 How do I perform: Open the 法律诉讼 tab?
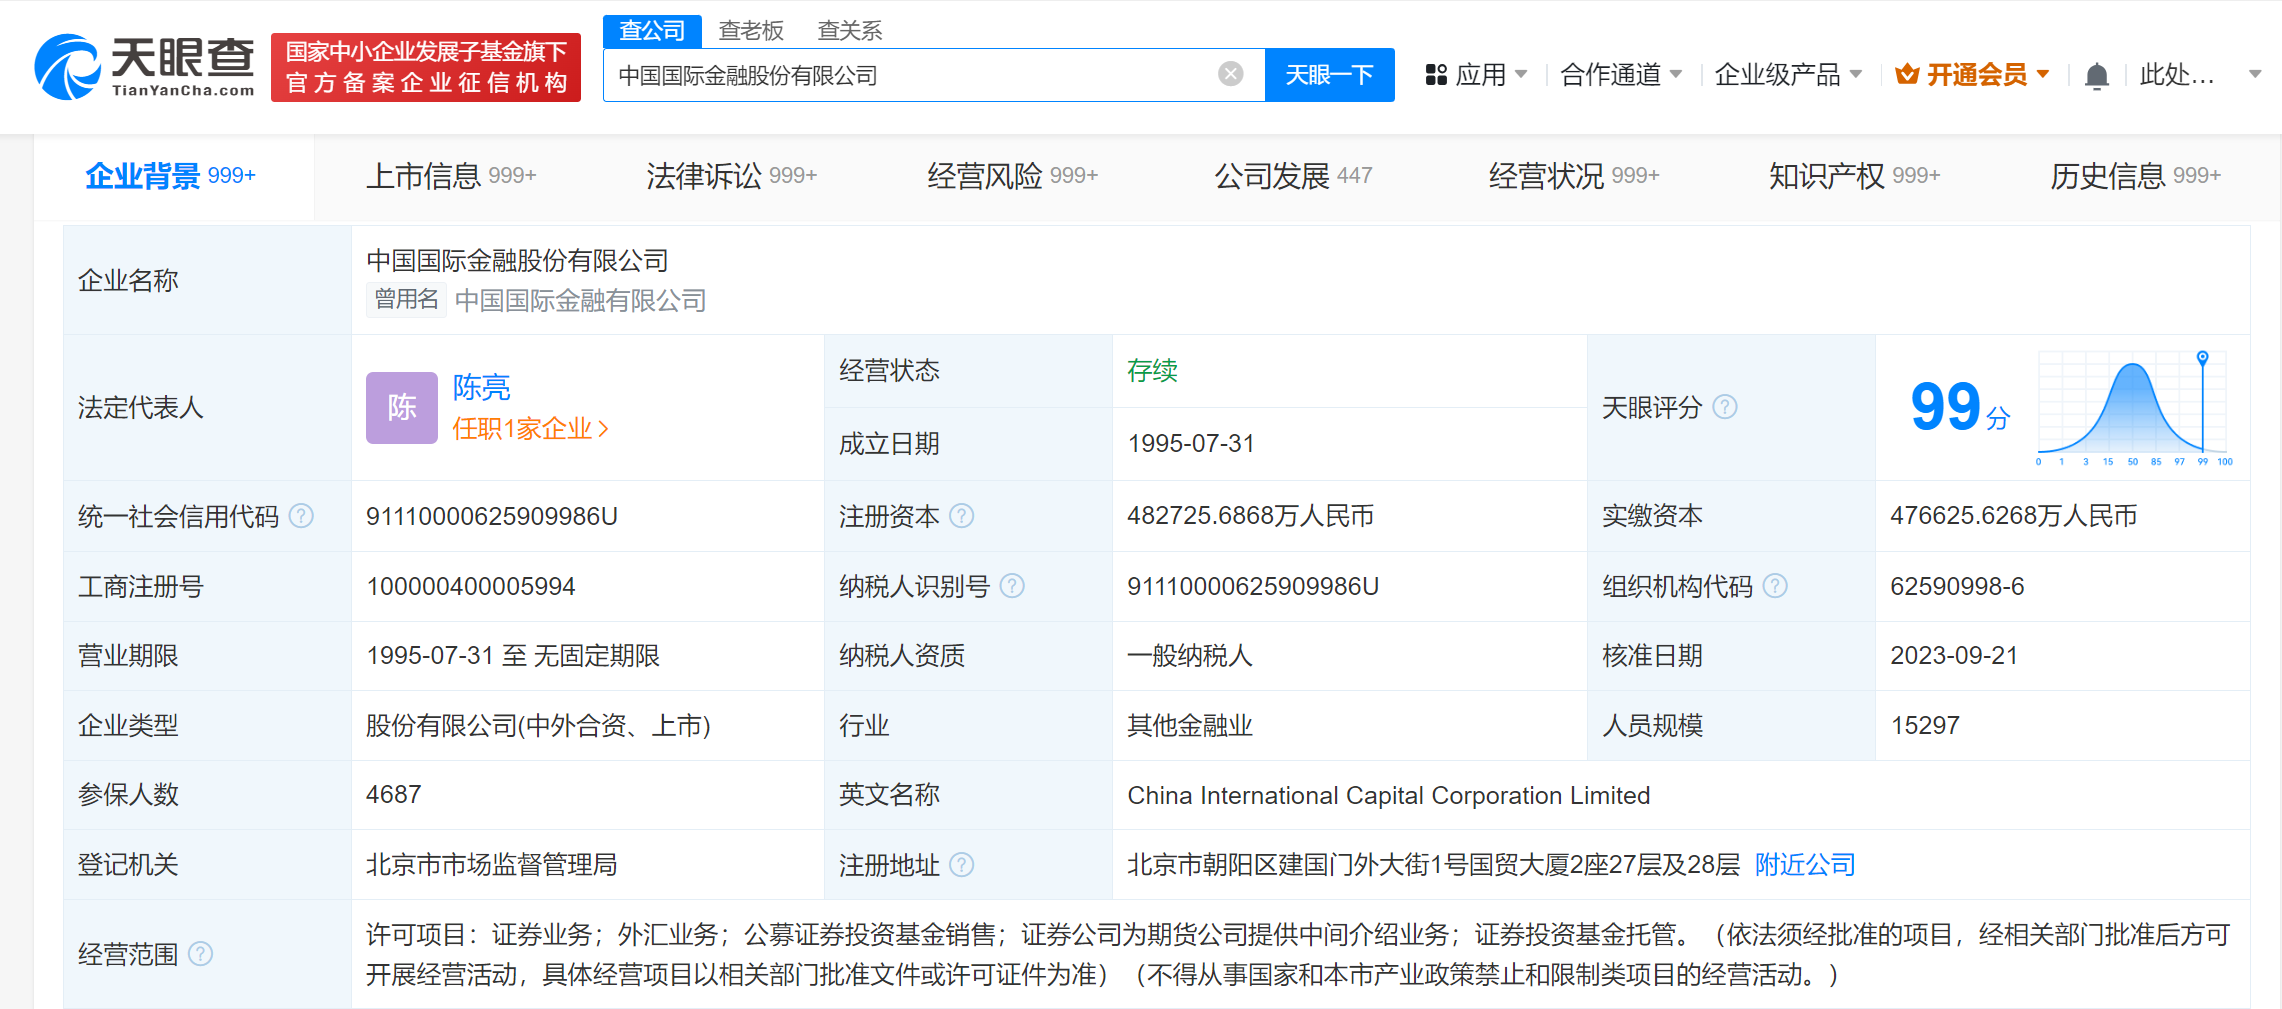coord(730,176)
